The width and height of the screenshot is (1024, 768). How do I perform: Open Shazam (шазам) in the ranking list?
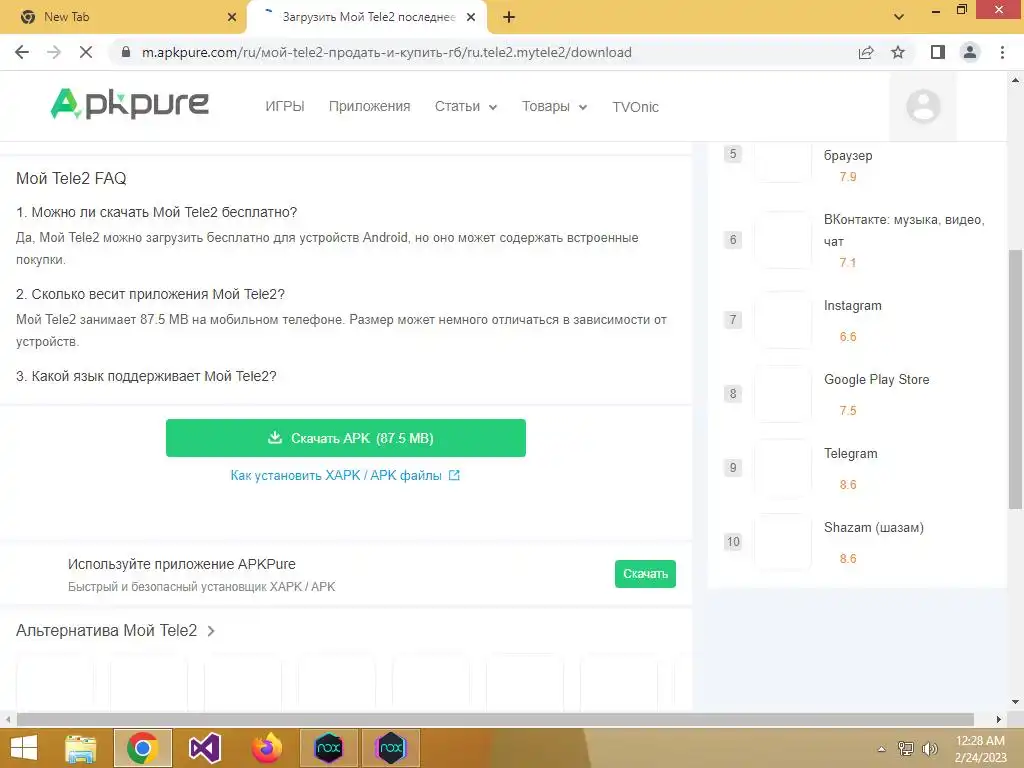pos(874,527)
